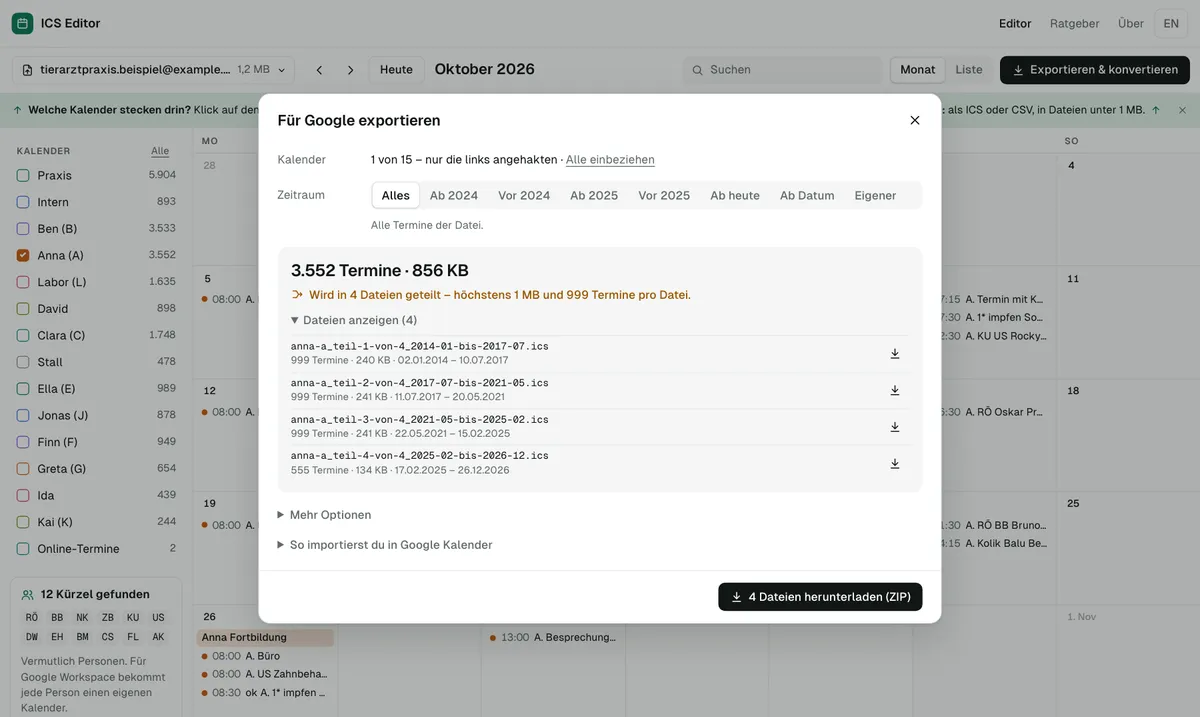The image size is (1200, 717).
Task: Open the A. RÖ Oskar event
Action: click(995, 411)
